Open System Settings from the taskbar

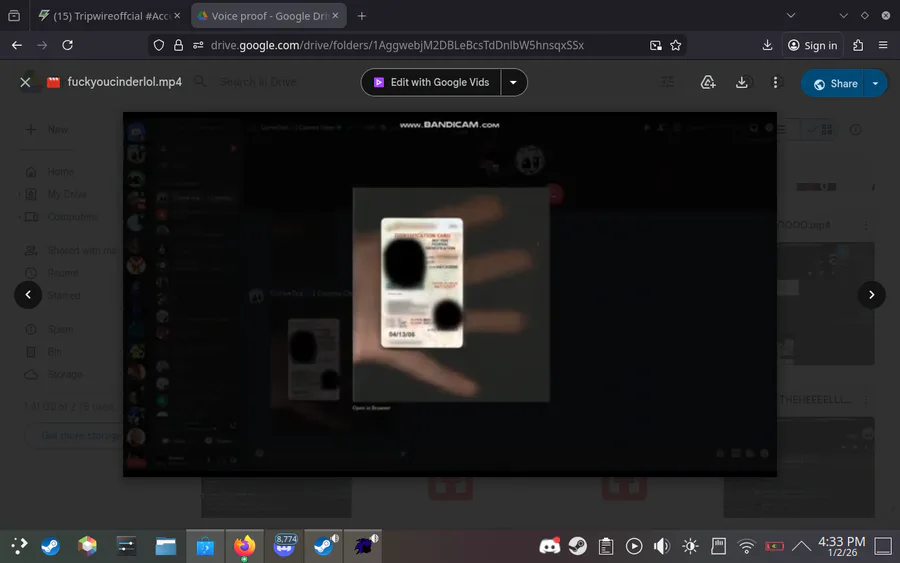click(x=126, y=546)
